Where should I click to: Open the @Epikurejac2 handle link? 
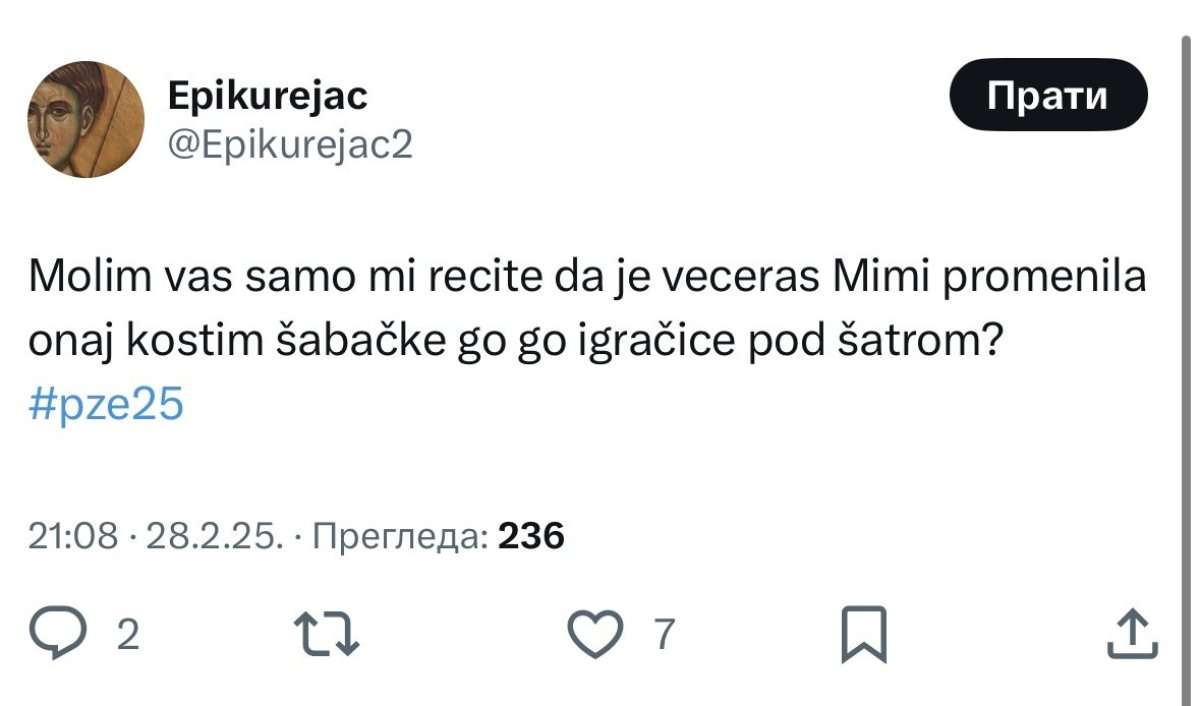point(289,146)
